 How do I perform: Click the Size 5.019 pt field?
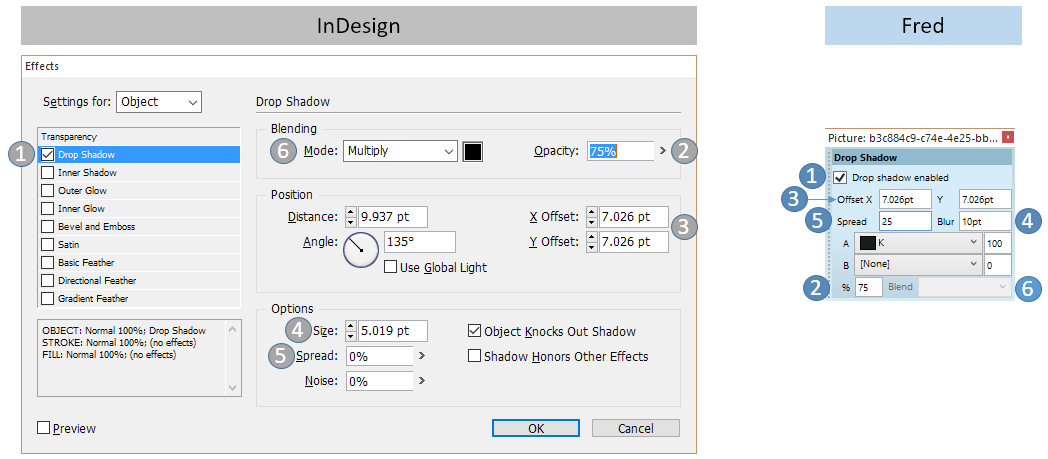pos(393,331)
